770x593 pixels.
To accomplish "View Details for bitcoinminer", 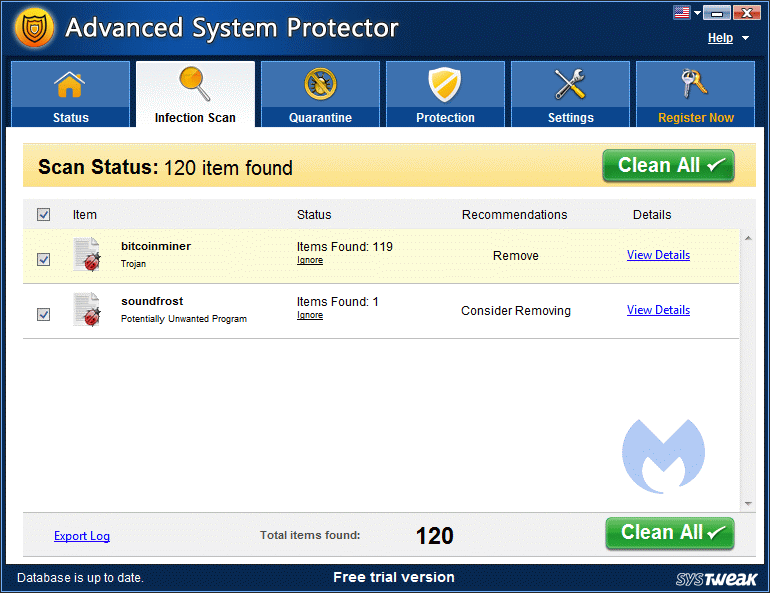I will tap(658, 255).
